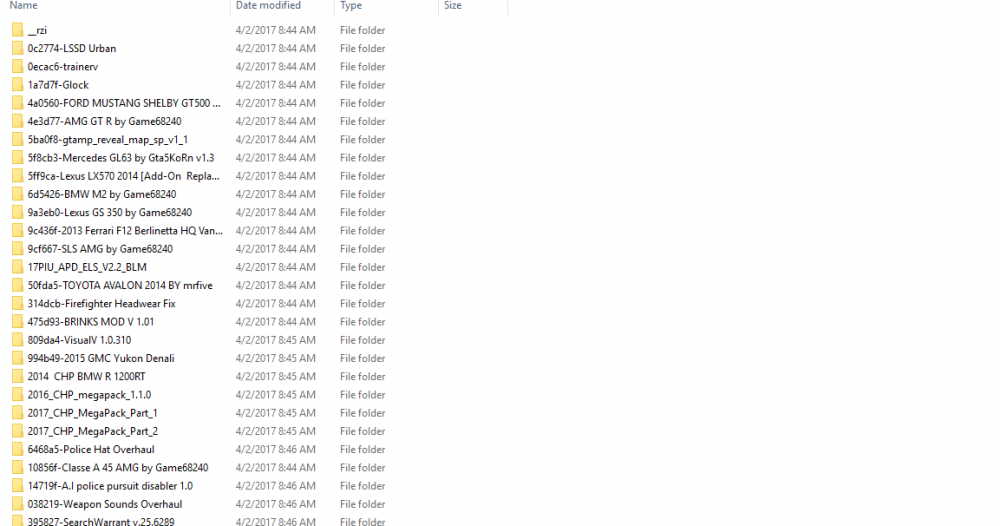1000x526 pixels.
Task: Click folder icon of 994b49-2015 GMC Yukon Denali
Action: point(17,358)
